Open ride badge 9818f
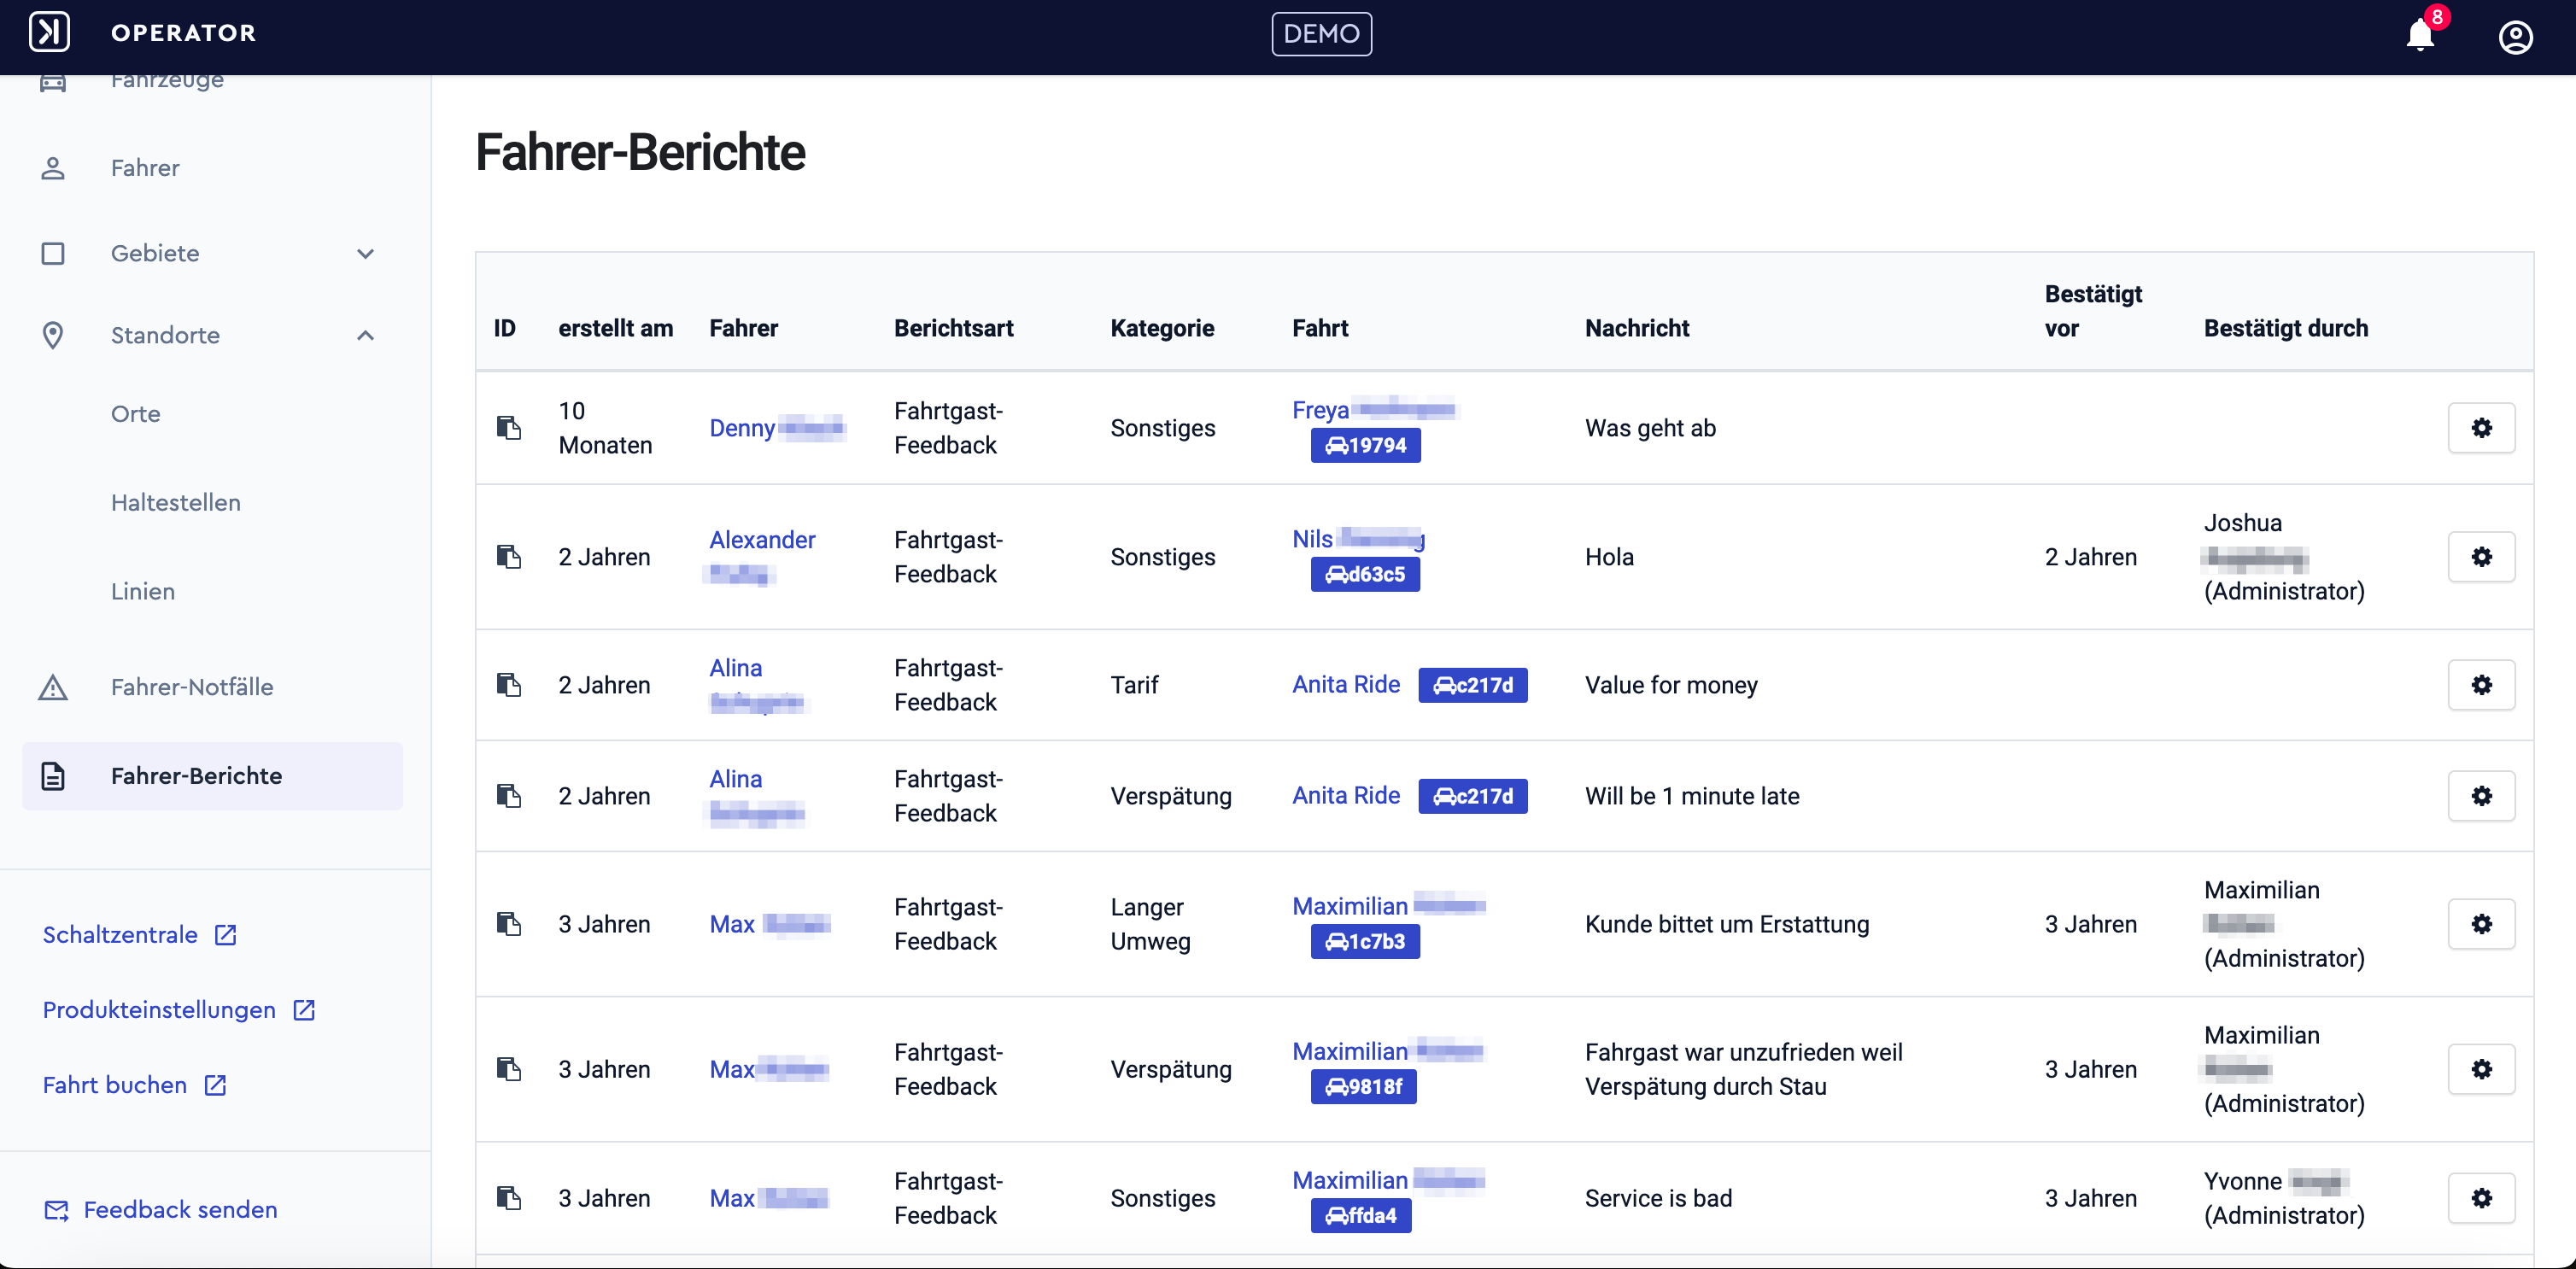Image resolution: width=2576 pixels, height=1269 pixels. click(1363, 1087)
